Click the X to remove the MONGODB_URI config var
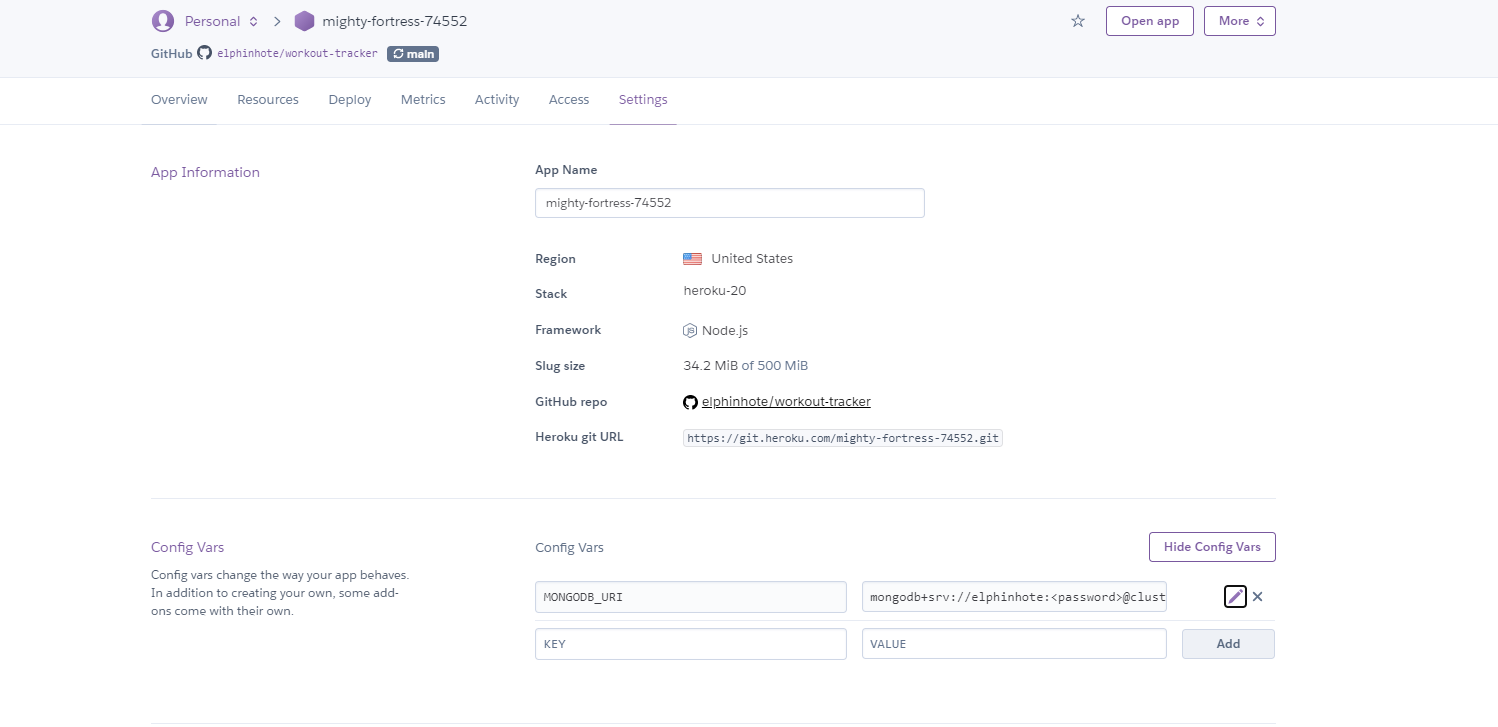 [1257, 596]
